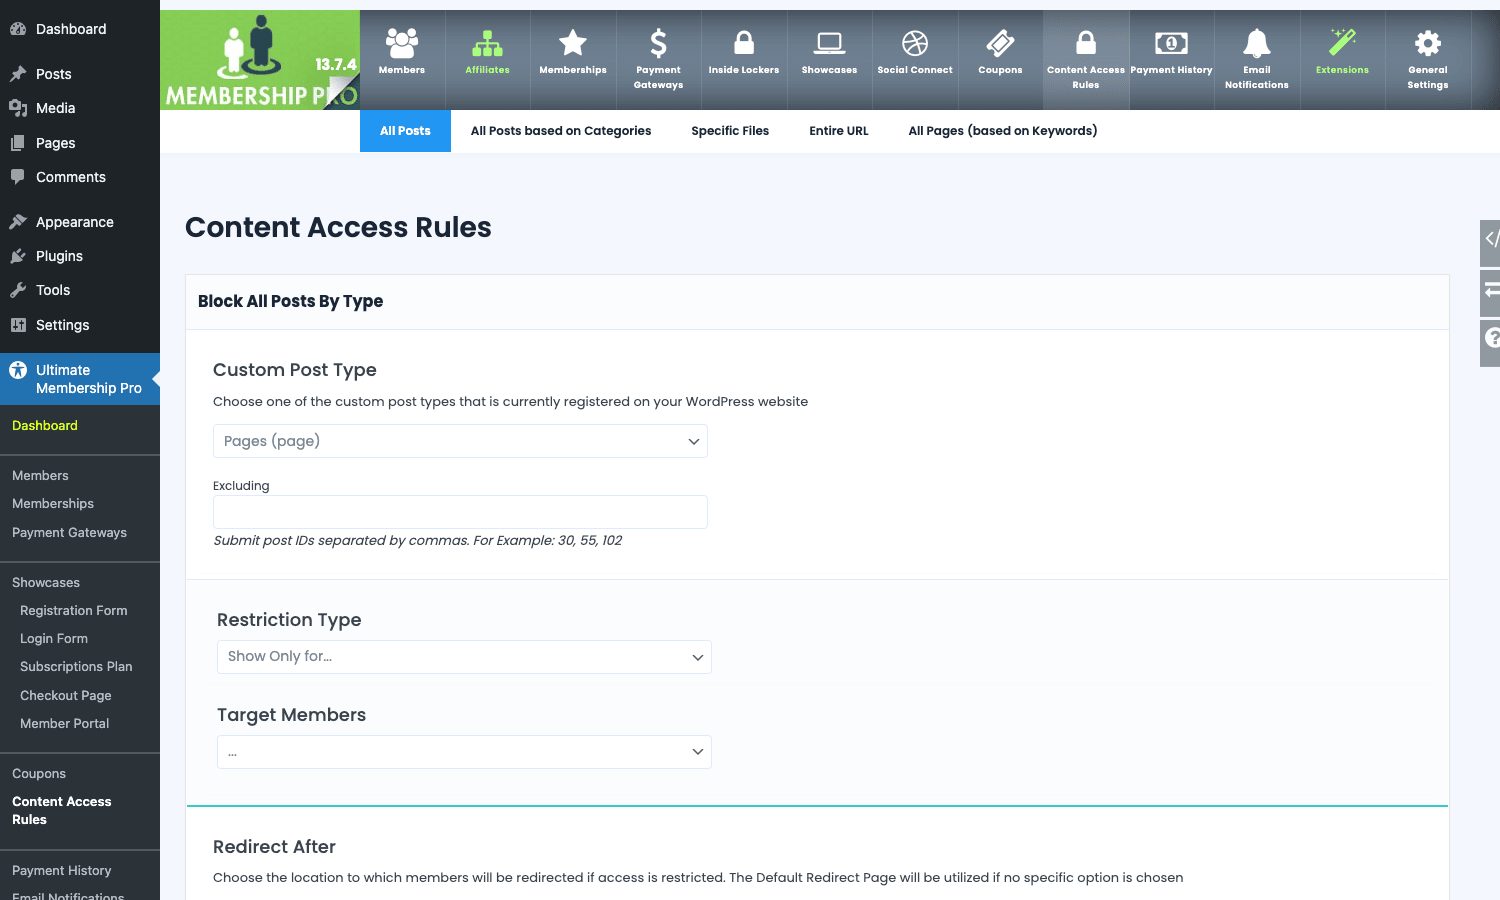Switch to All Posts based on Categories
This screenshot has width=1500, height=900.
pos(561,131)
